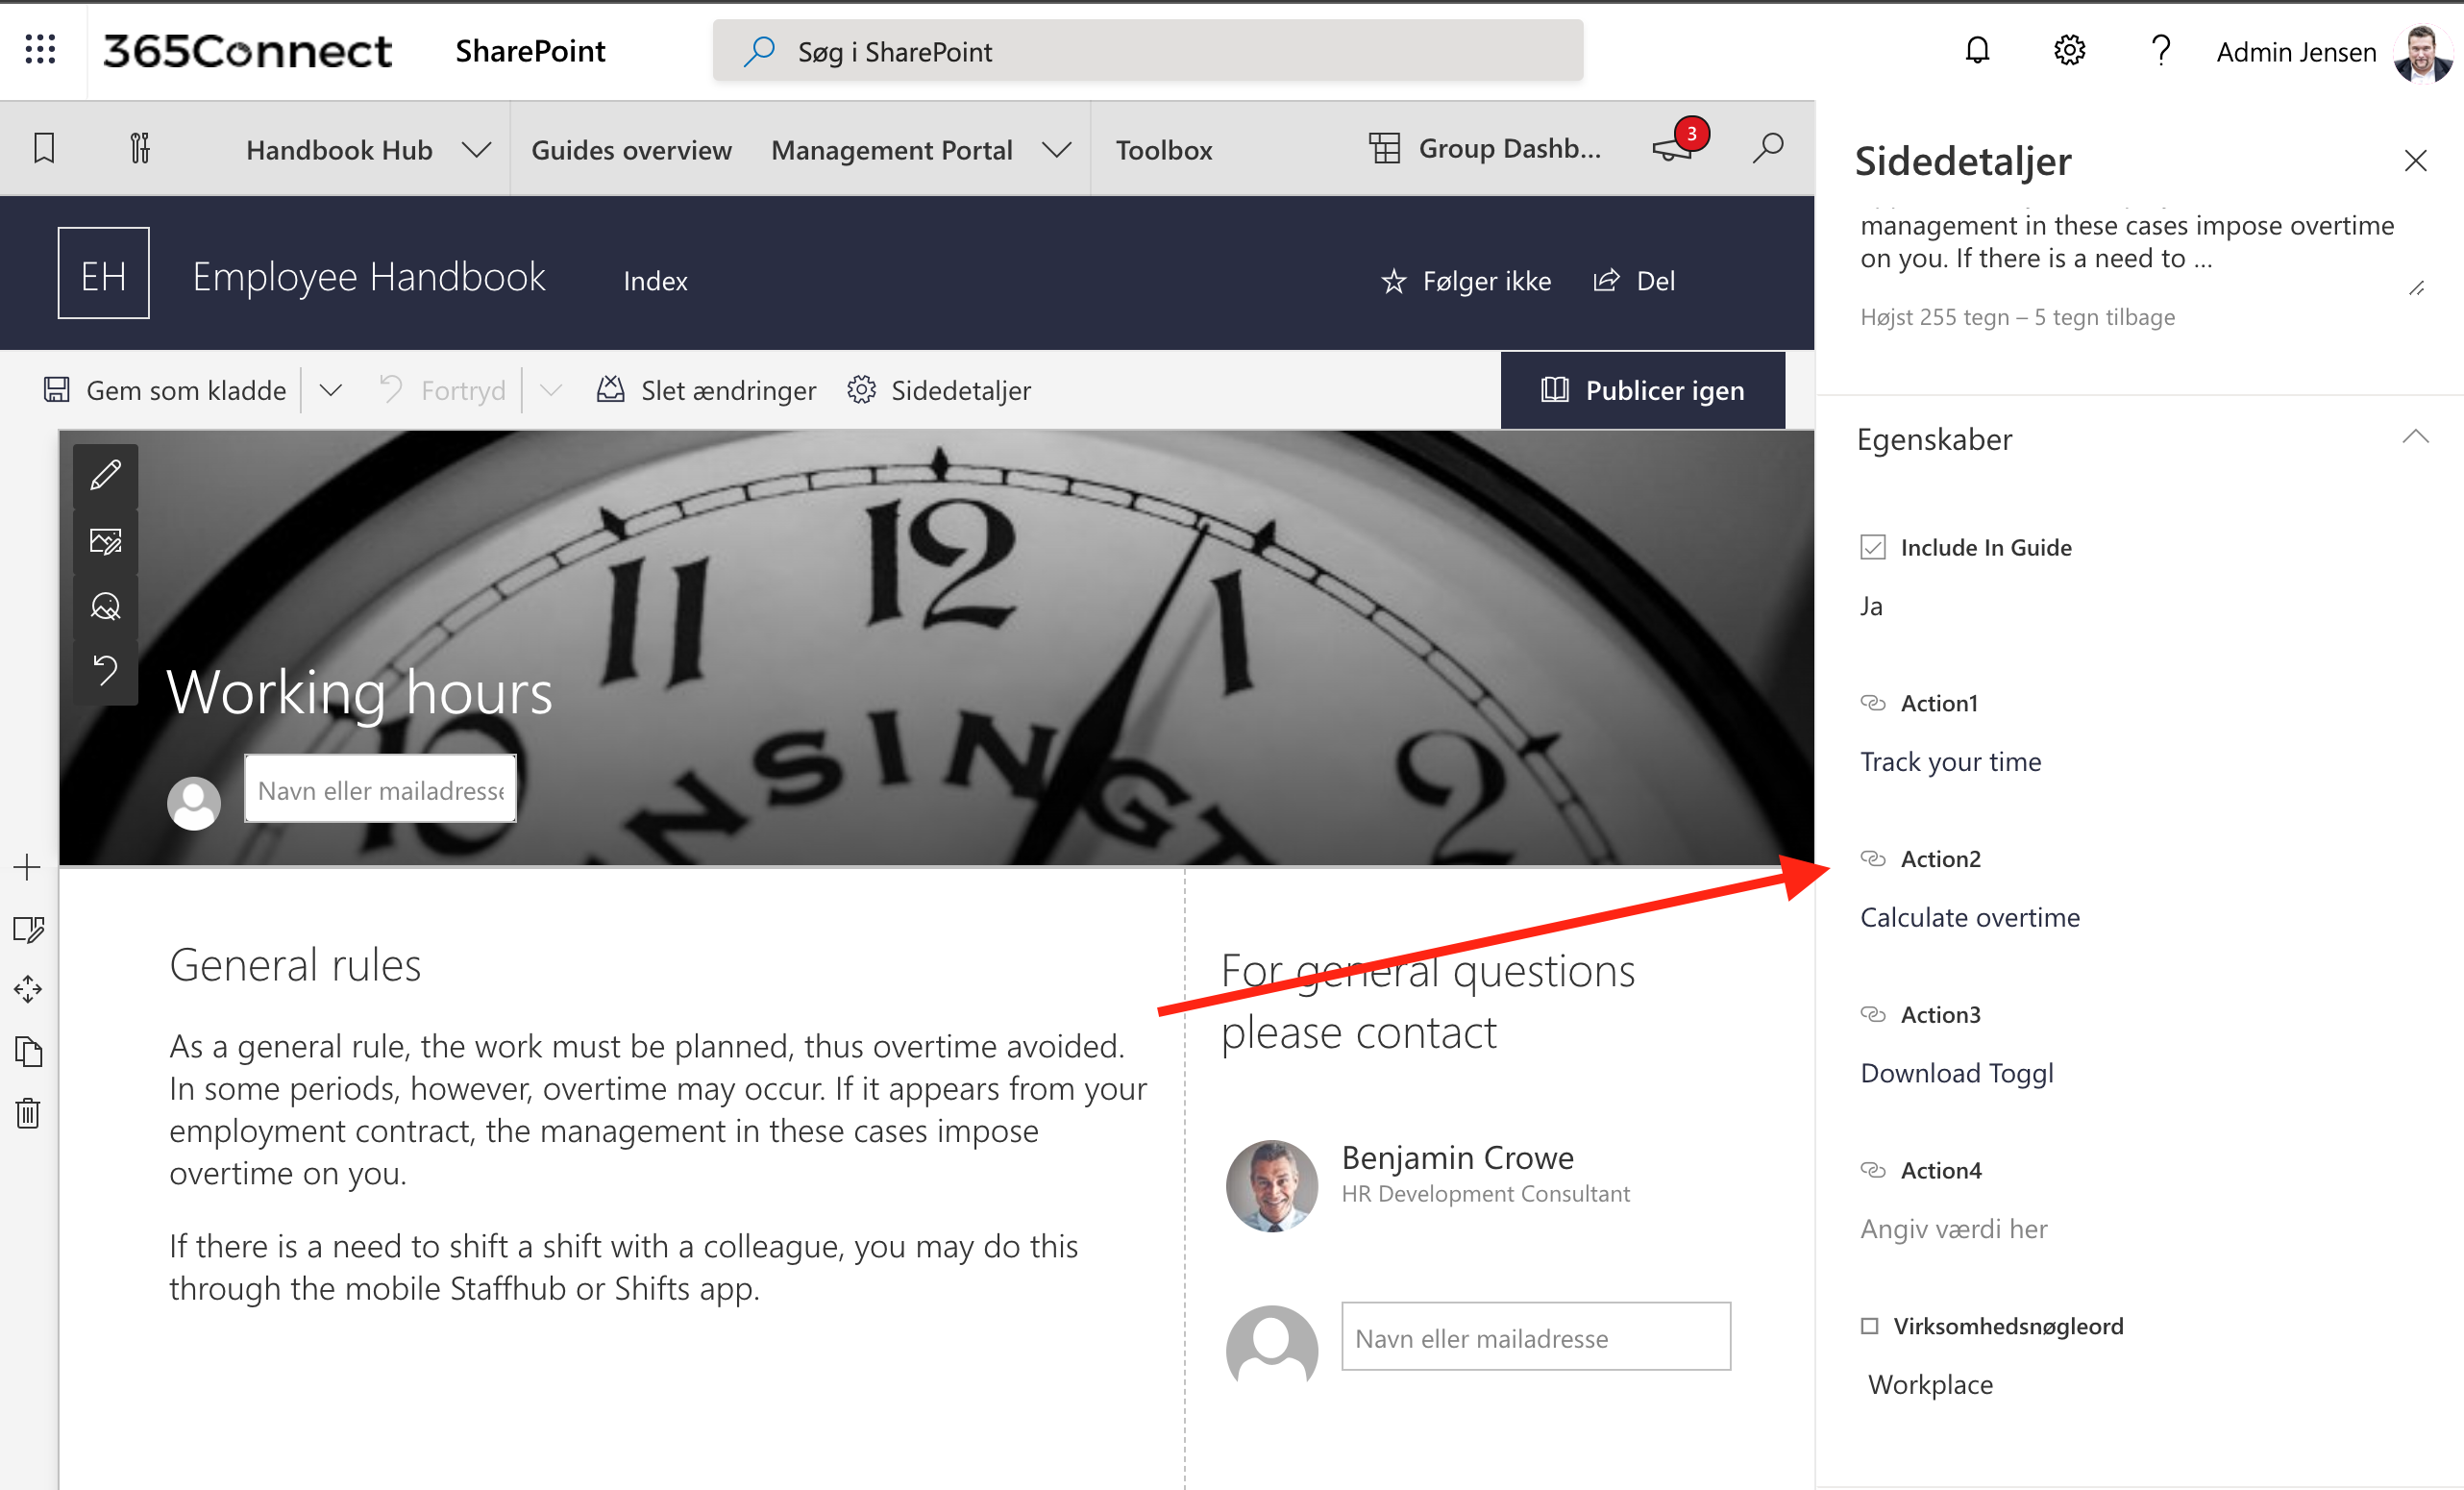Screen dimensions: 2464x1490
Task: Open Group Dashboard menu item
Action: (x=1510, y=148)
